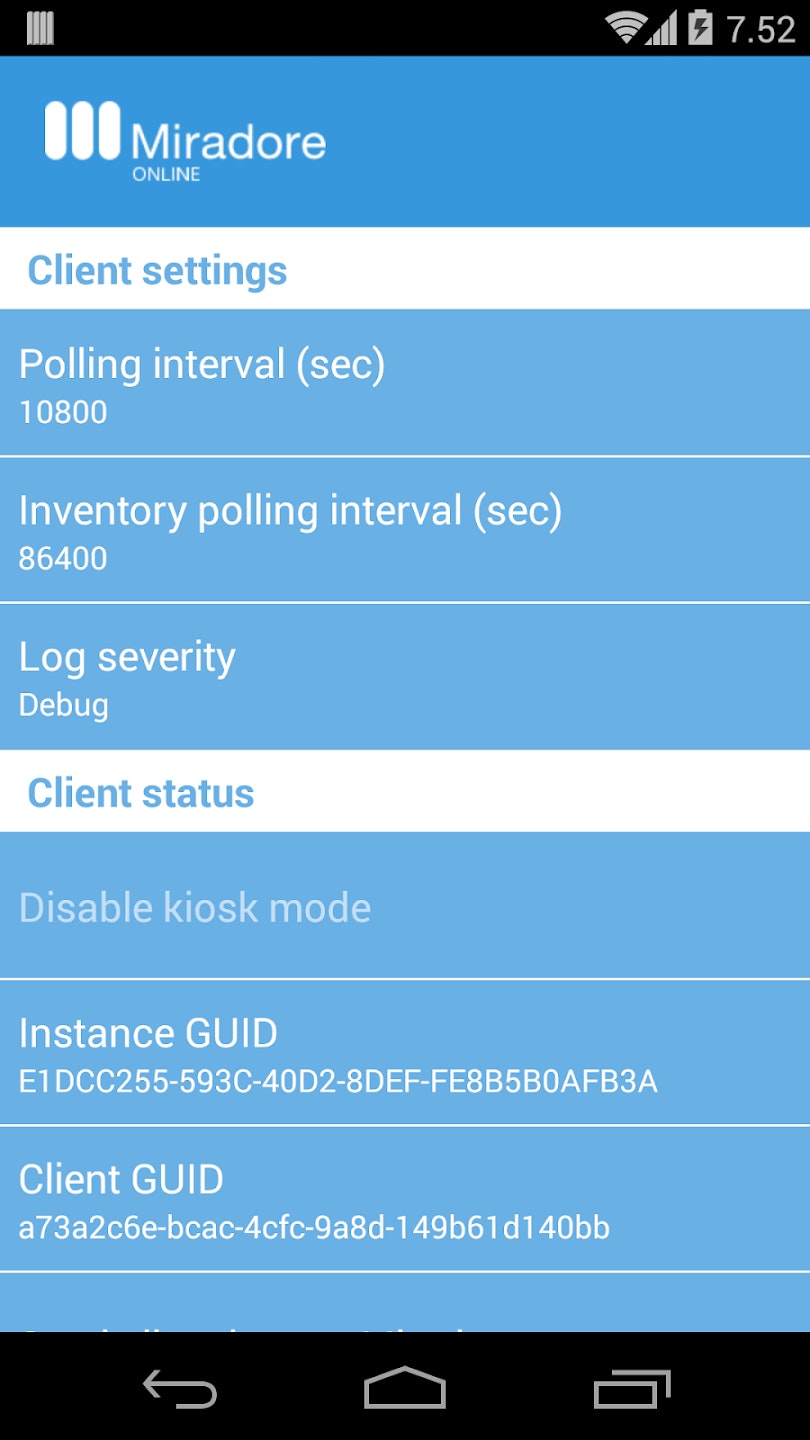Tap the barcode notification icon in status bar
The image size is (810, 1440).
click(x=40, y=28)
